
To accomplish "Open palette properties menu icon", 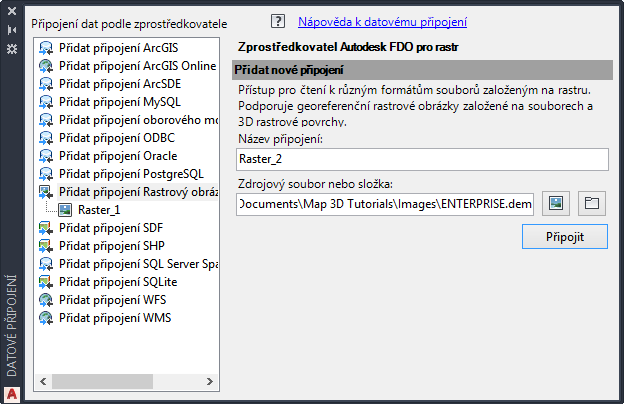I will (12, 49).
